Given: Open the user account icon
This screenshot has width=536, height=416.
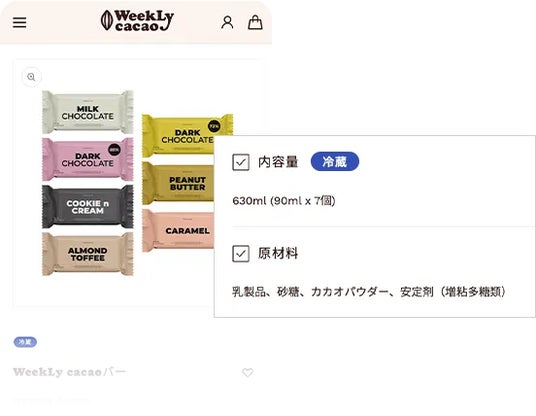Looking at the screenshot, I should [227, 22].
